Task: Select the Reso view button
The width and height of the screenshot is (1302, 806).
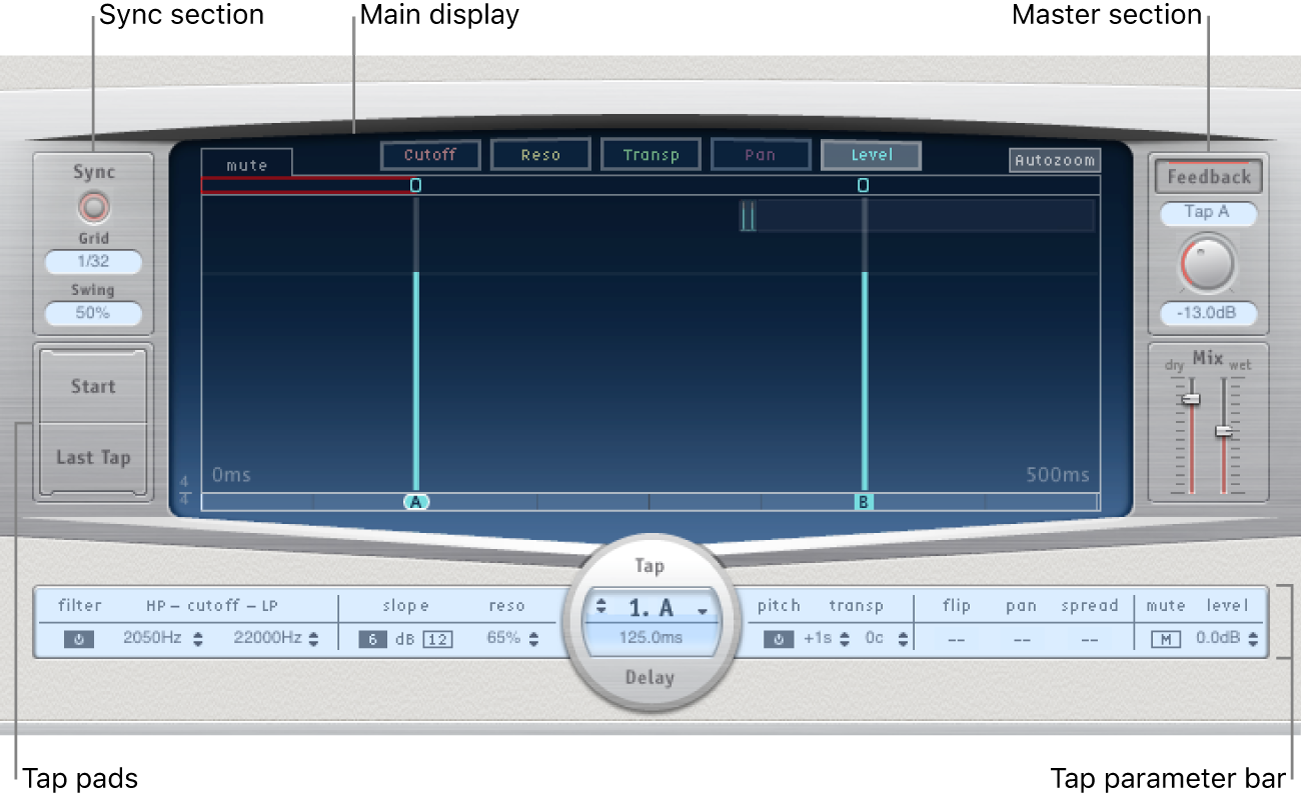Action: click(x=540, y=154)
